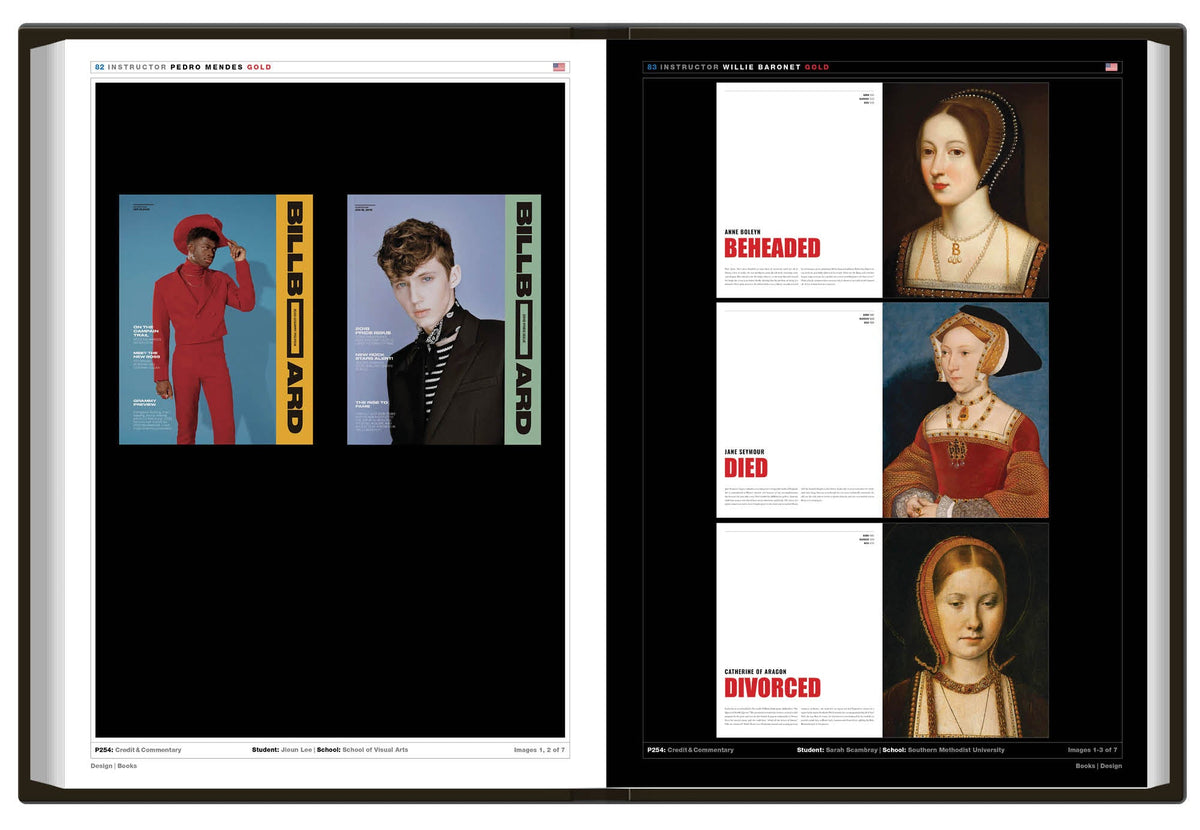
Task: Click 'GRAMMY PREVIEW' cover line
Action: 145,403
